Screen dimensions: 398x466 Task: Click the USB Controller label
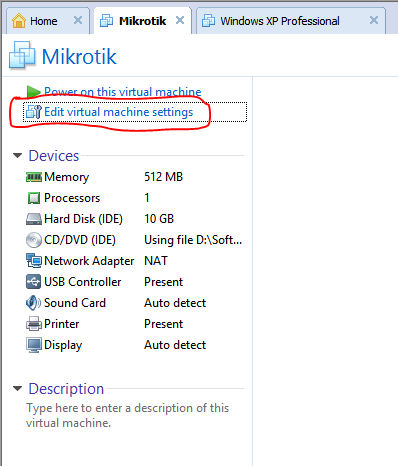(83, 282)
